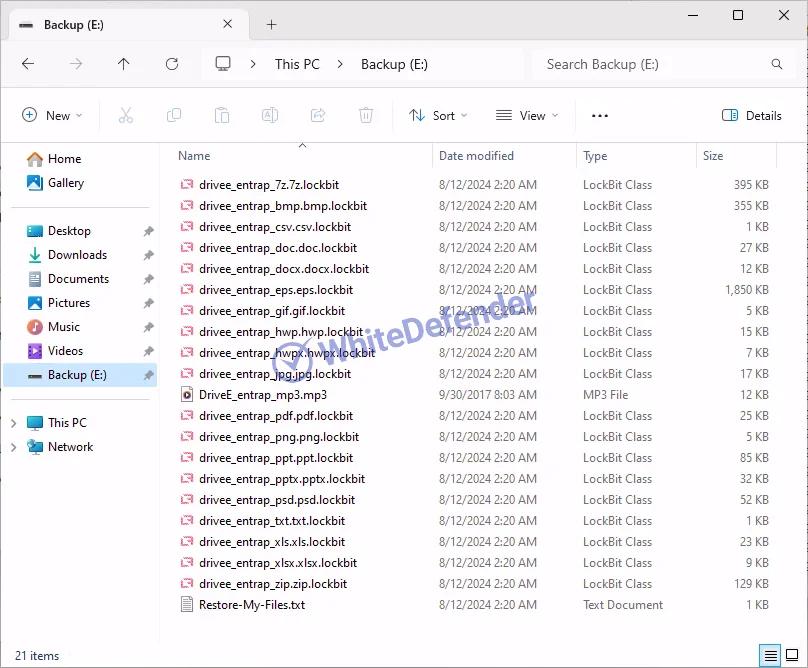Screen dimensions: 808x668
Task: Open the New dropdown menu
Action: [x=52, y=116]
